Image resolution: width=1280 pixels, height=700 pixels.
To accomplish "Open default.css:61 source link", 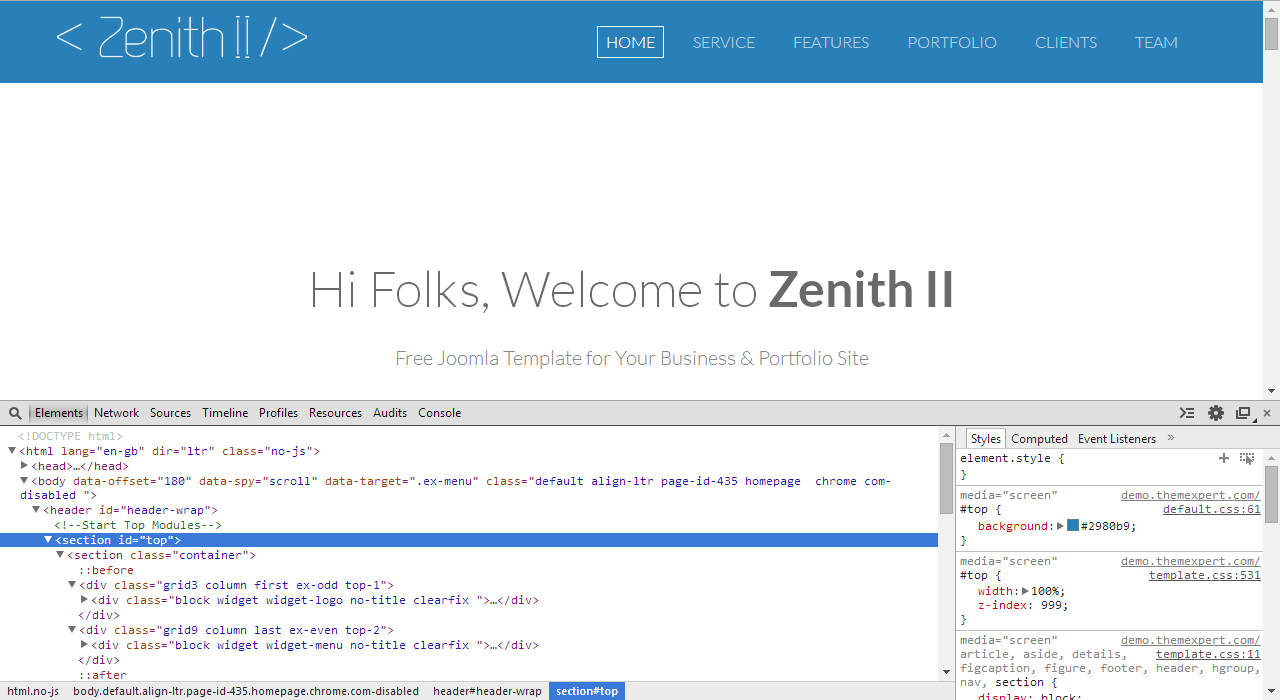I will tap(1211, 509).
